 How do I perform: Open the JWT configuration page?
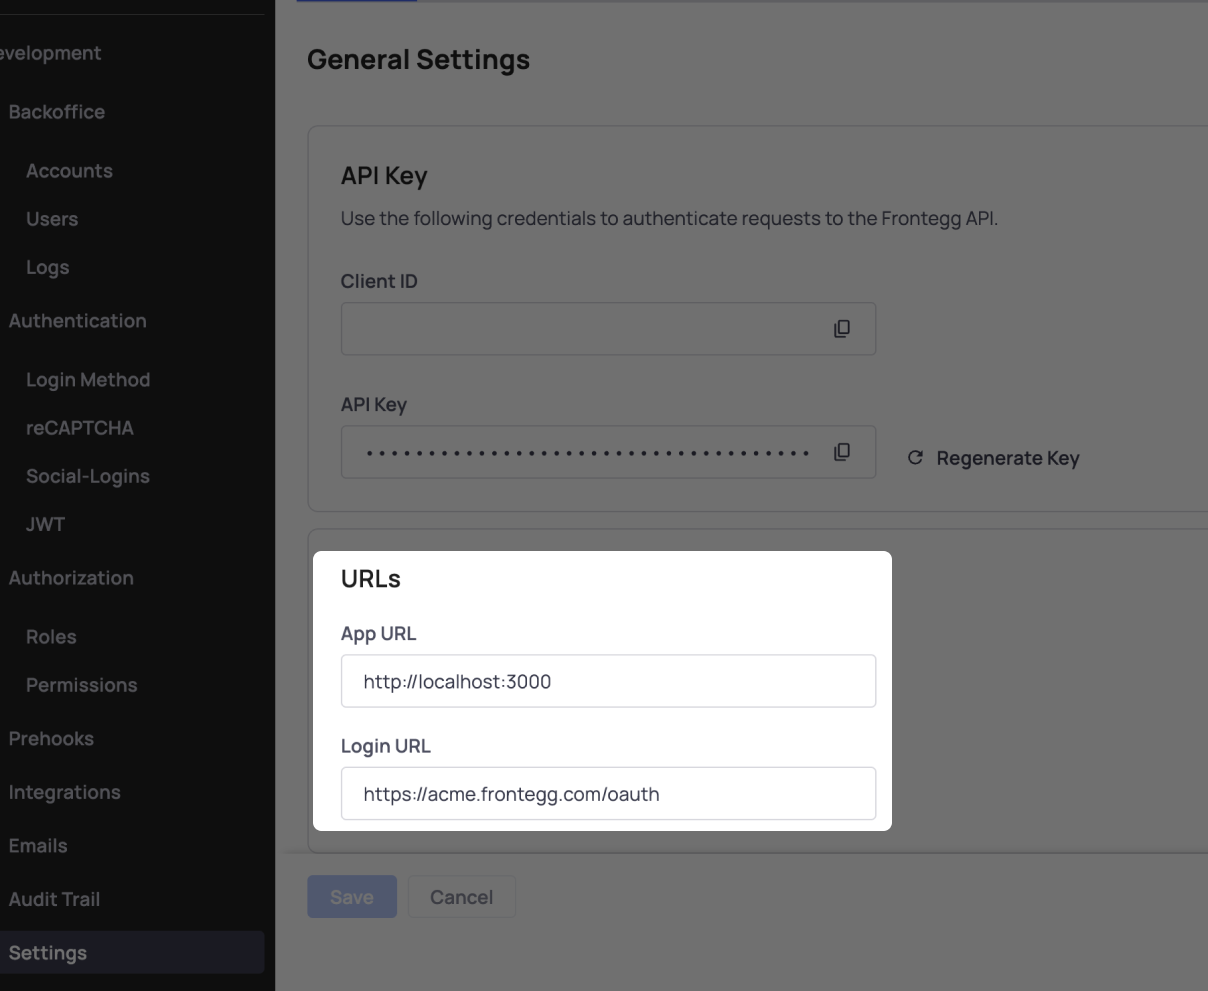pos(45,524)
